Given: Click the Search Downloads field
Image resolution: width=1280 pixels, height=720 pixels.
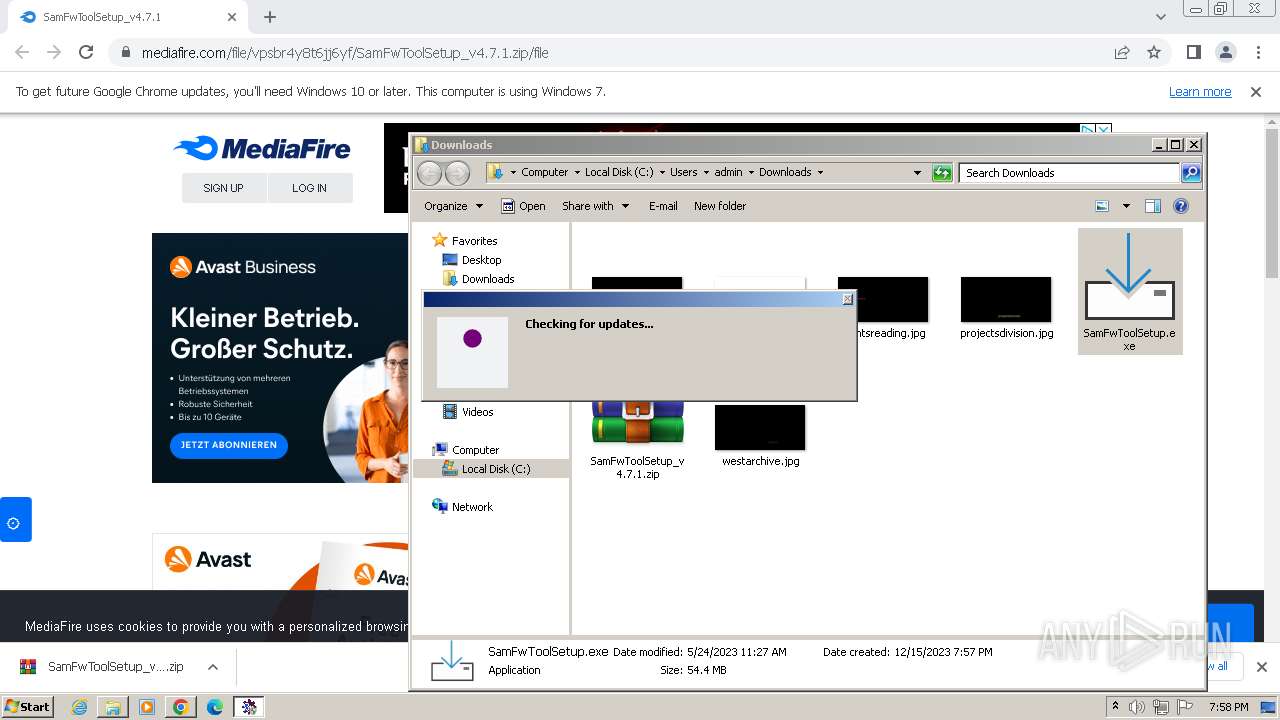Looking at the screenshot, I should (x=1069, y=172).
